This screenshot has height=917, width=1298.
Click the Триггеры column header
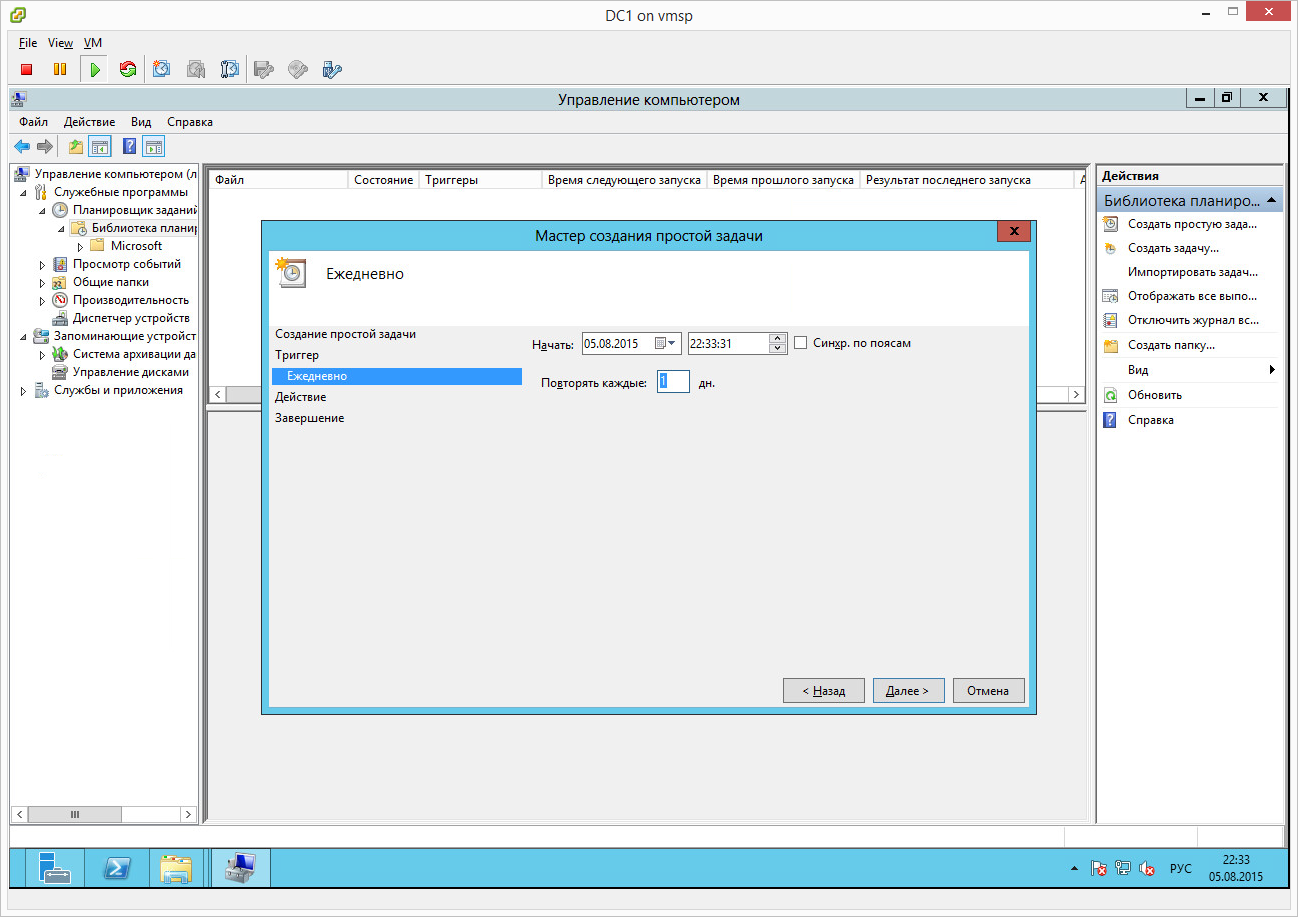coord(480,180)
